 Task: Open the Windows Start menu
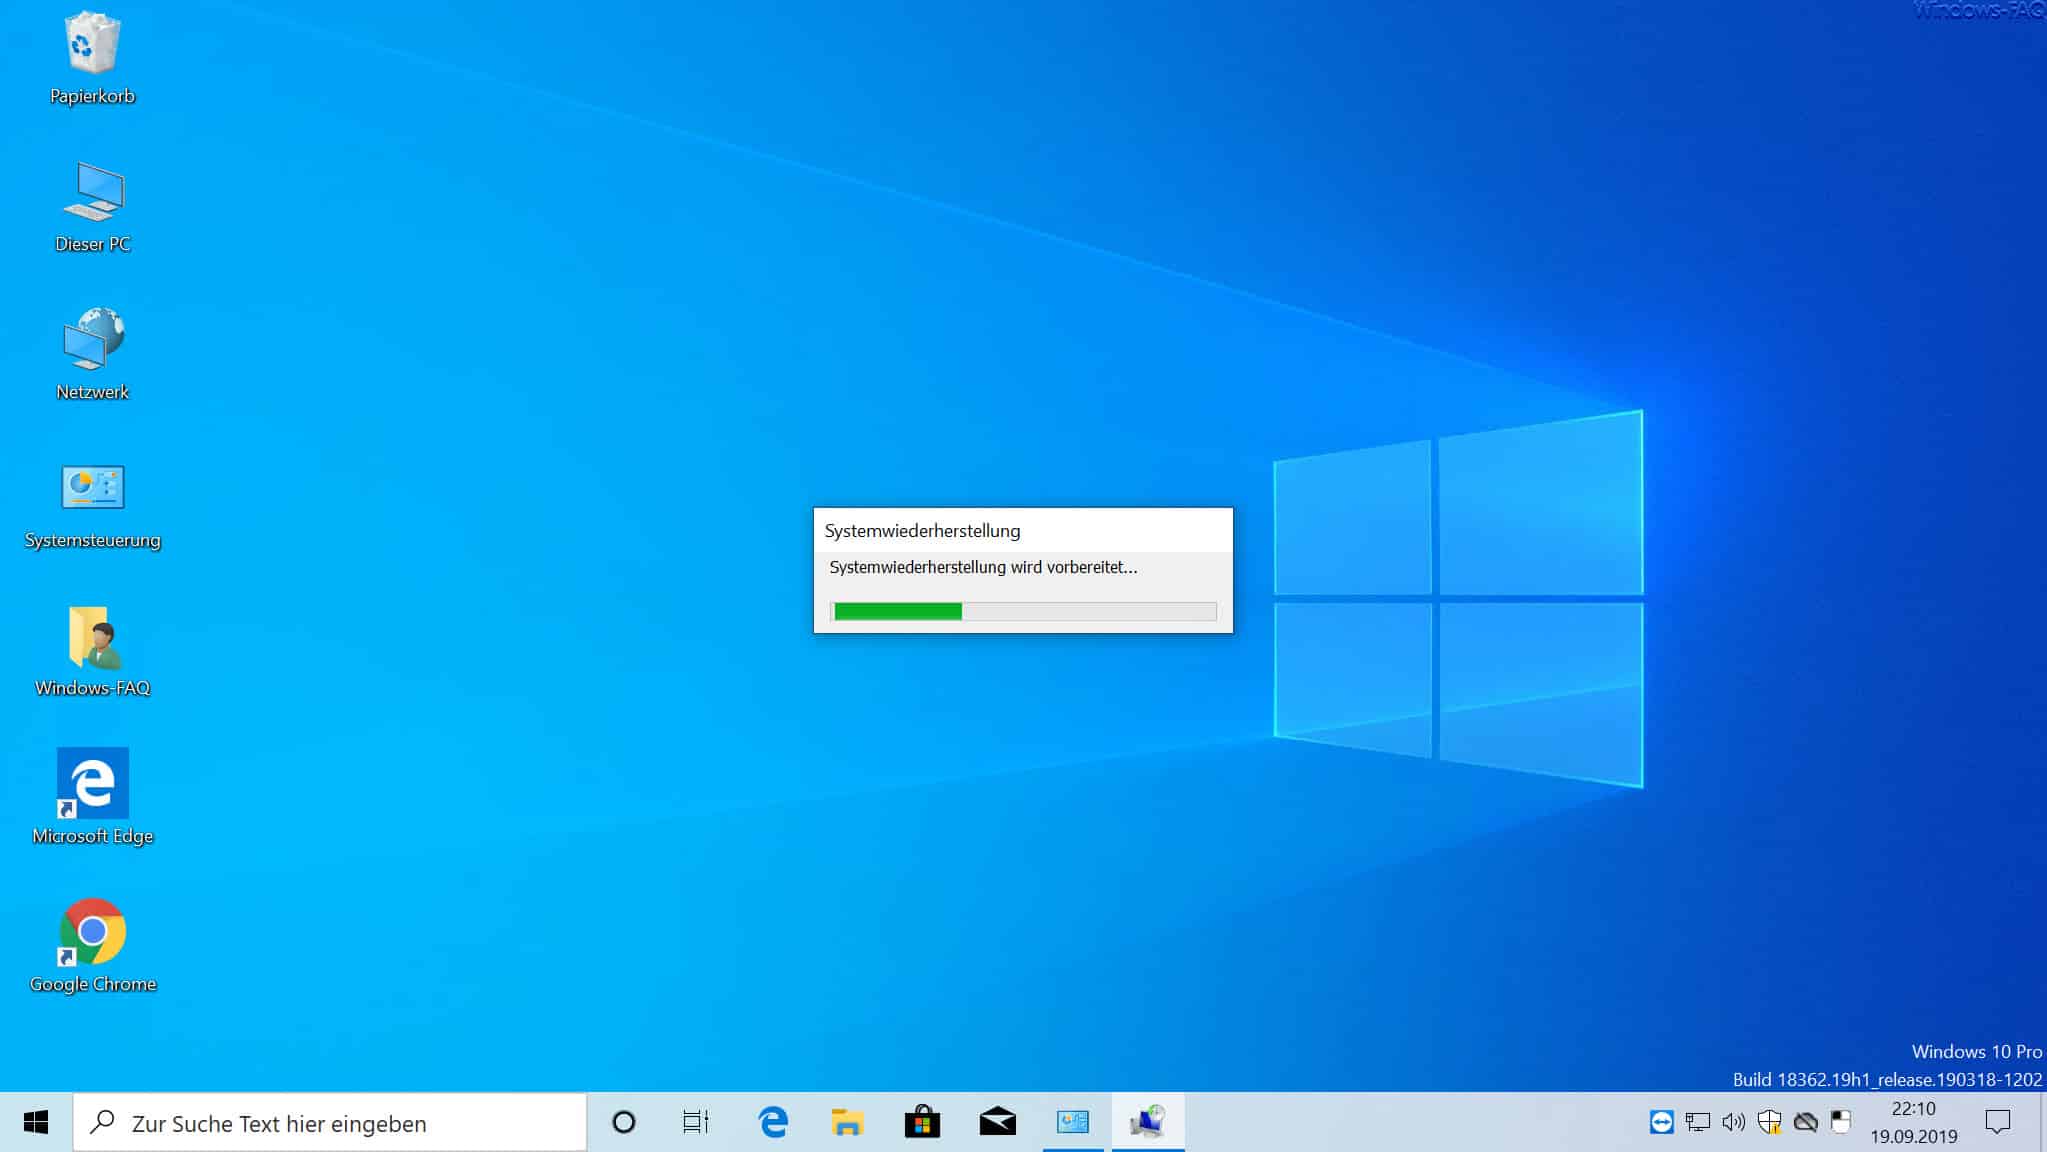tap(36, 1122)
